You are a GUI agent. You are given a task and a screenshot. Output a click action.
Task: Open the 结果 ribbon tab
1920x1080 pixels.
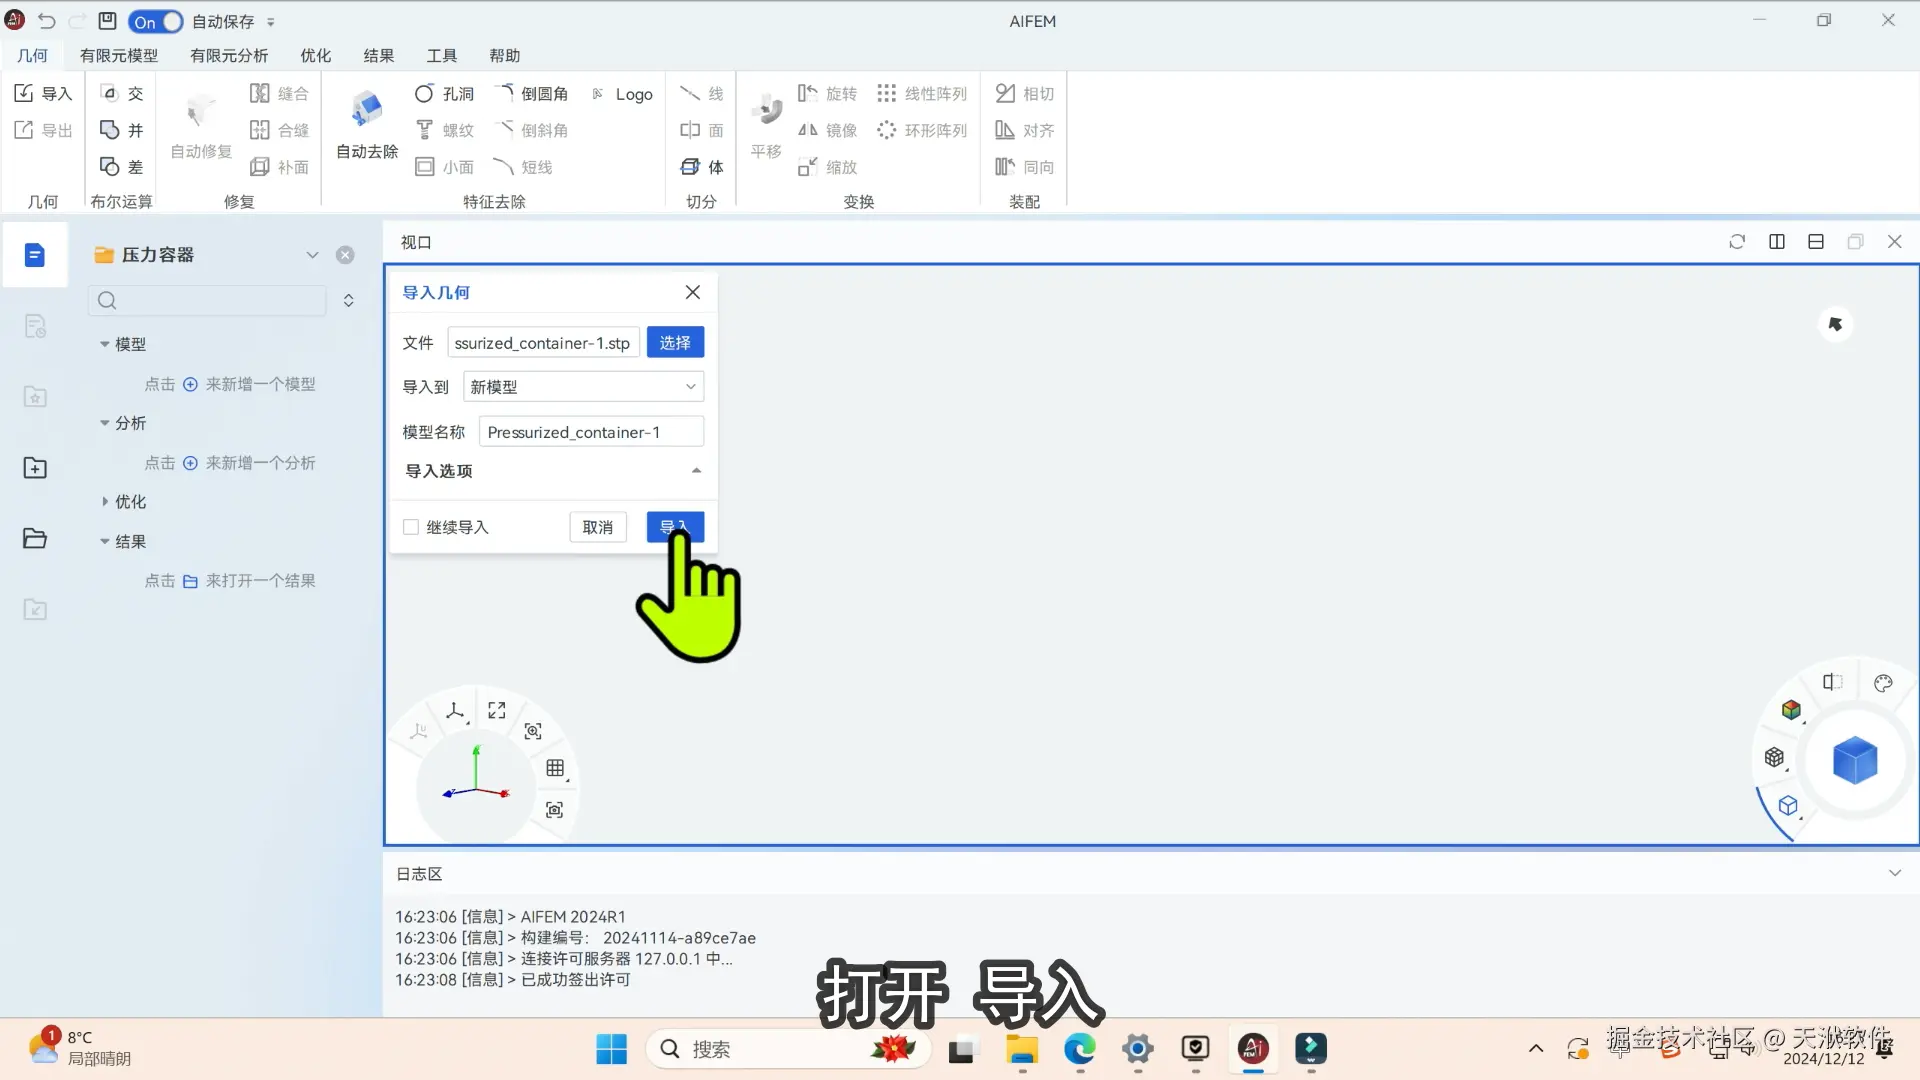[378, 56]
